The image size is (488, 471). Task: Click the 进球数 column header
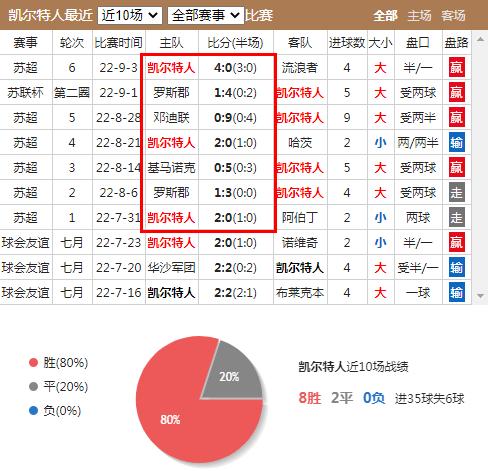(347, 43)
